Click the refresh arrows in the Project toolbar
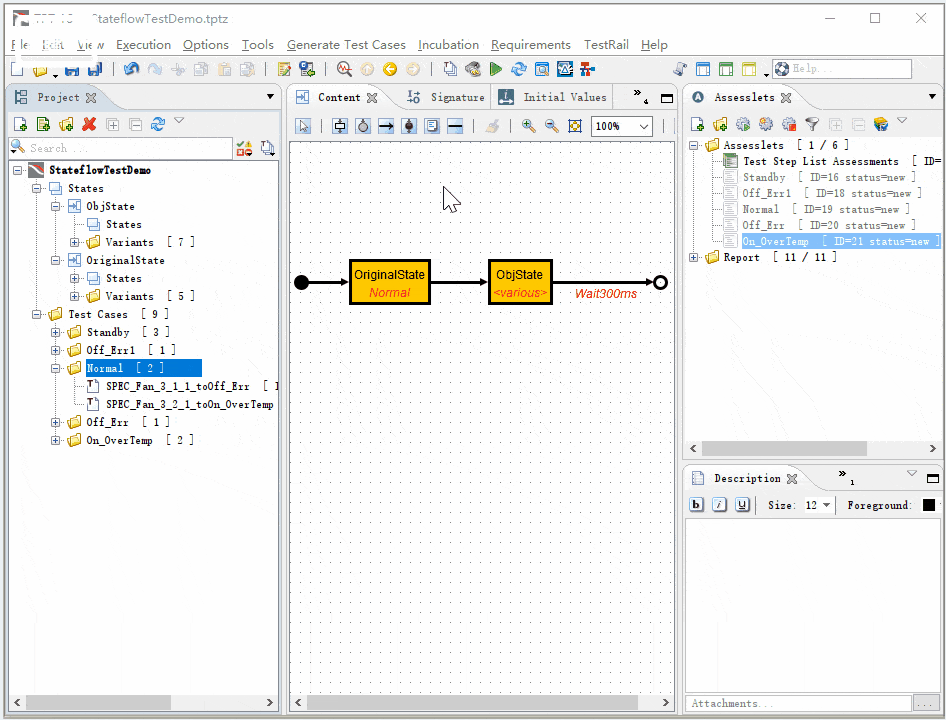The image size is (946, 720). (x=158, y=124)
